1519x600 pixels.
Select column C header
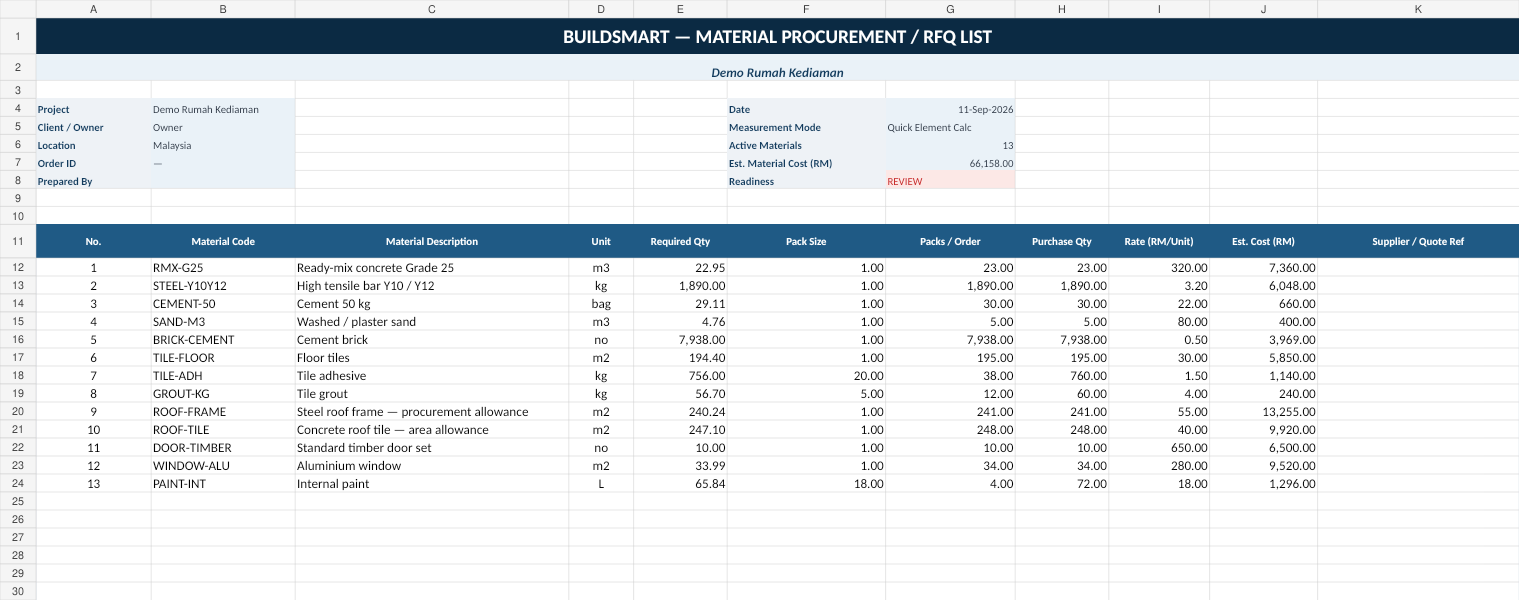(432, 9)
